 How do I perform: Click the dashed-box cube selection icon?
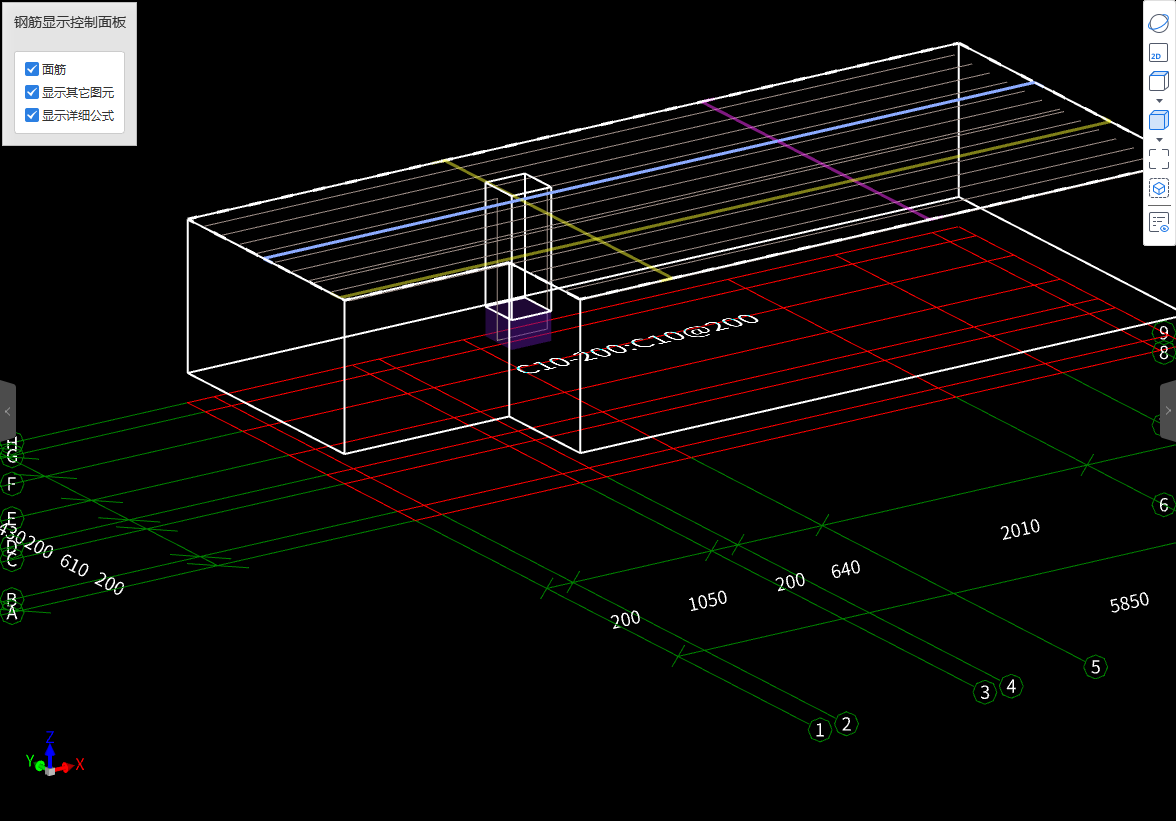tap(1159, 188)
